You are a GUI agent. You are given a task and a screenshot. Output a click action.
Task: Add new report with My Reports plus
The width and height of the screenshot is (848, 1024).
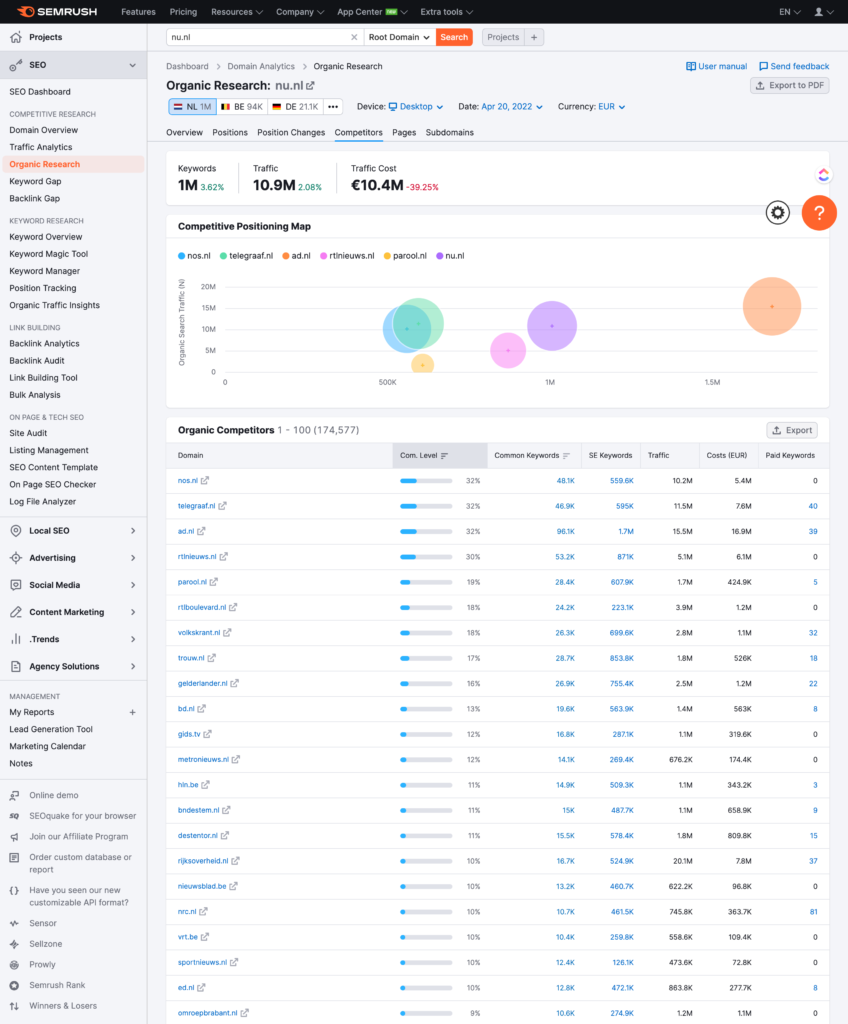click(133, 712)
